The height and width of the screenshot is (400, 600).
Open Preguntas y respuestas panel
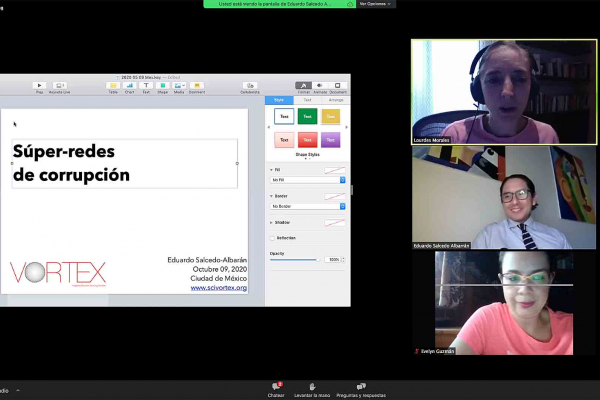coord(361,390)
